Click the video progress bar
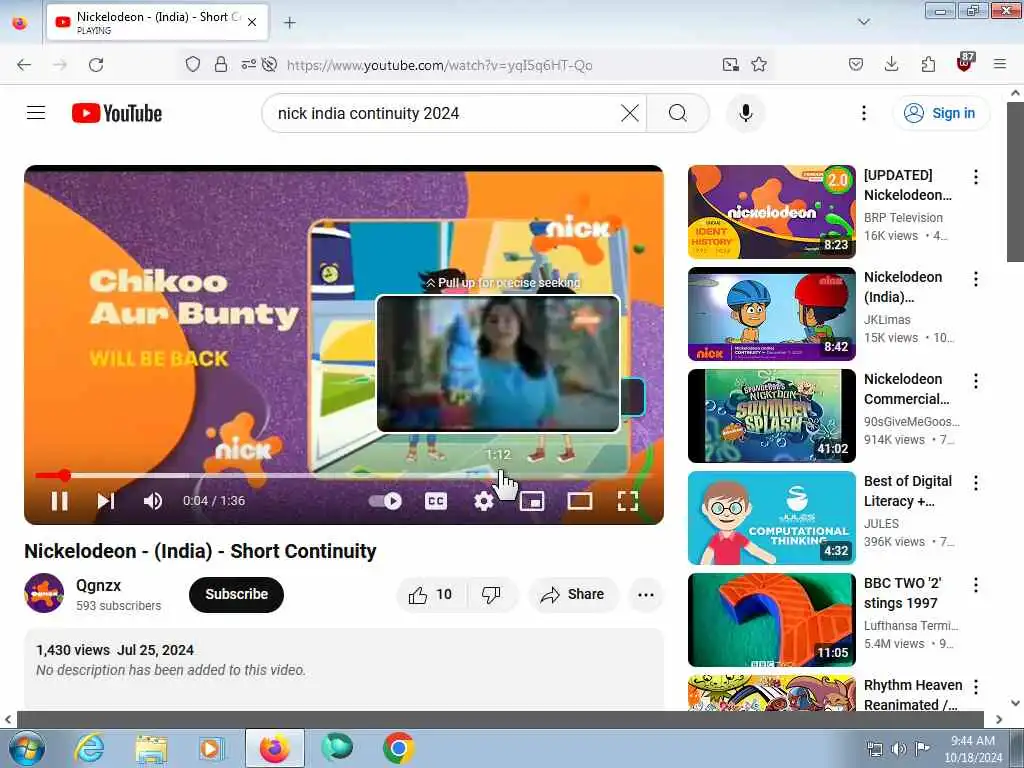 tap(344, 475)
